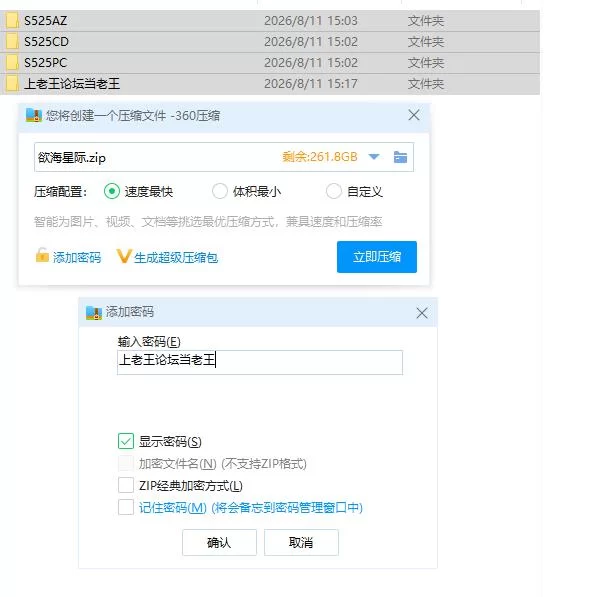Select the 上老王论坛当老王 folder name
Screen dimensions: 597x597
pos(72,83)
